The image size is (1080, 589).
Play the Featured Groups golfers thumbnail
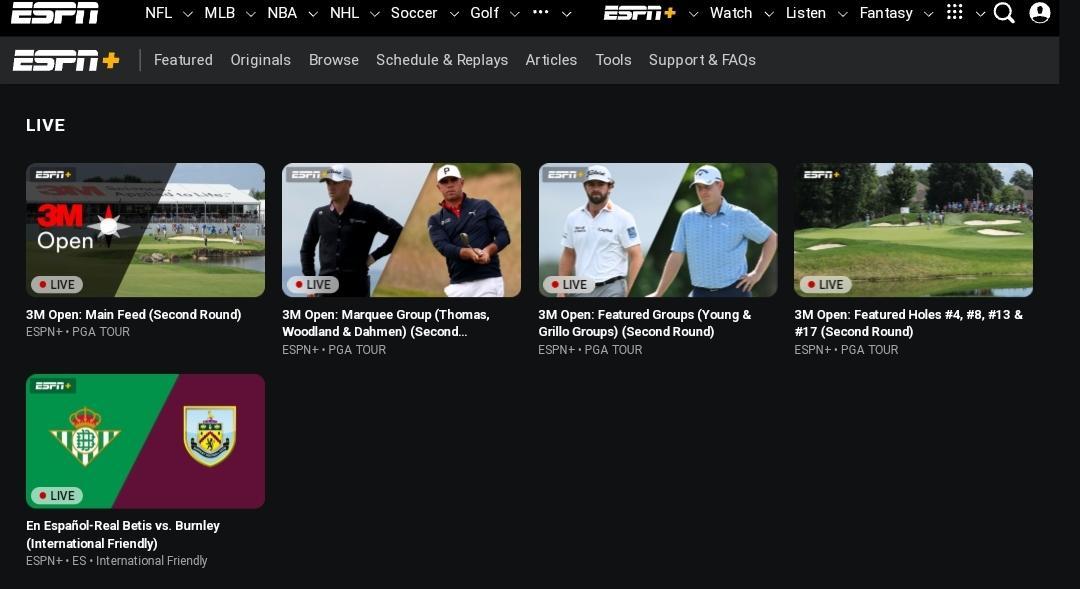[658, 230]
